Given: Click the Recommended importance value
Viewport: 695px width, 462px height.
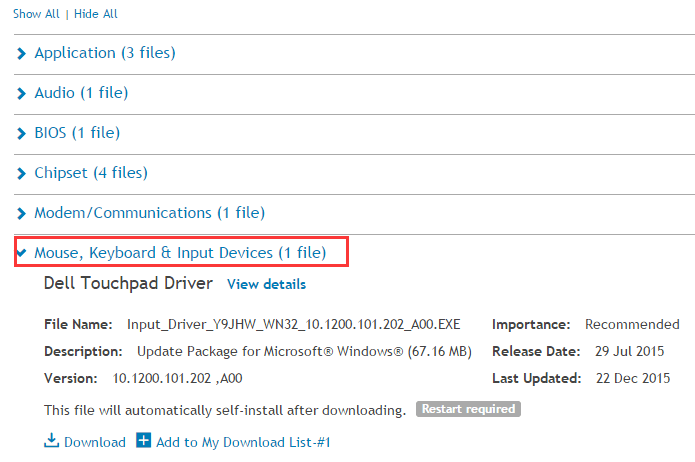Looking at the screenshot, I should (x=632, y=325).
